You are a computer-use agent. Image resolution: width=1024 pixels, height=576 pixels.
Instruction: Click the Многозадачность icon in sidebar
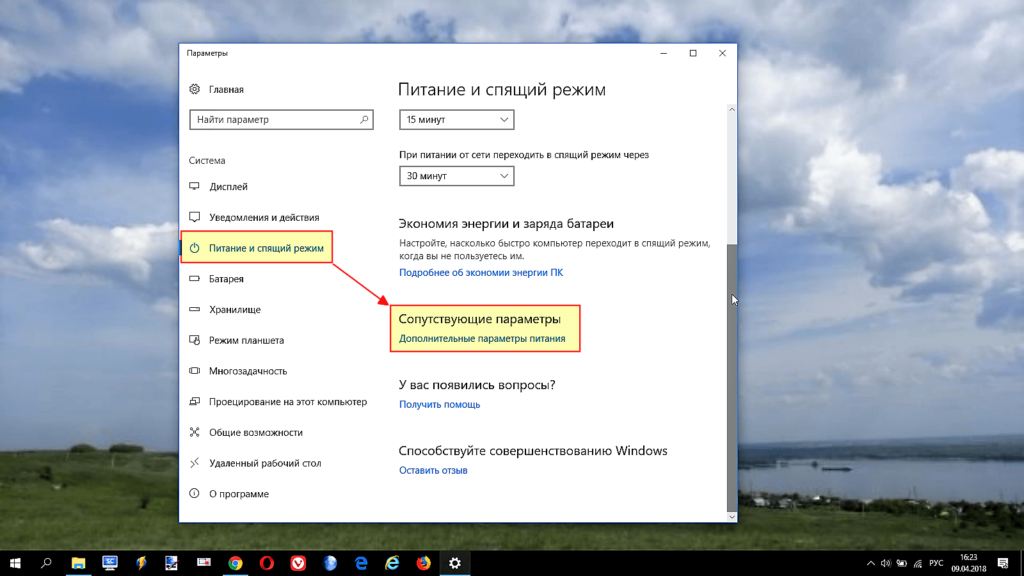195,371
